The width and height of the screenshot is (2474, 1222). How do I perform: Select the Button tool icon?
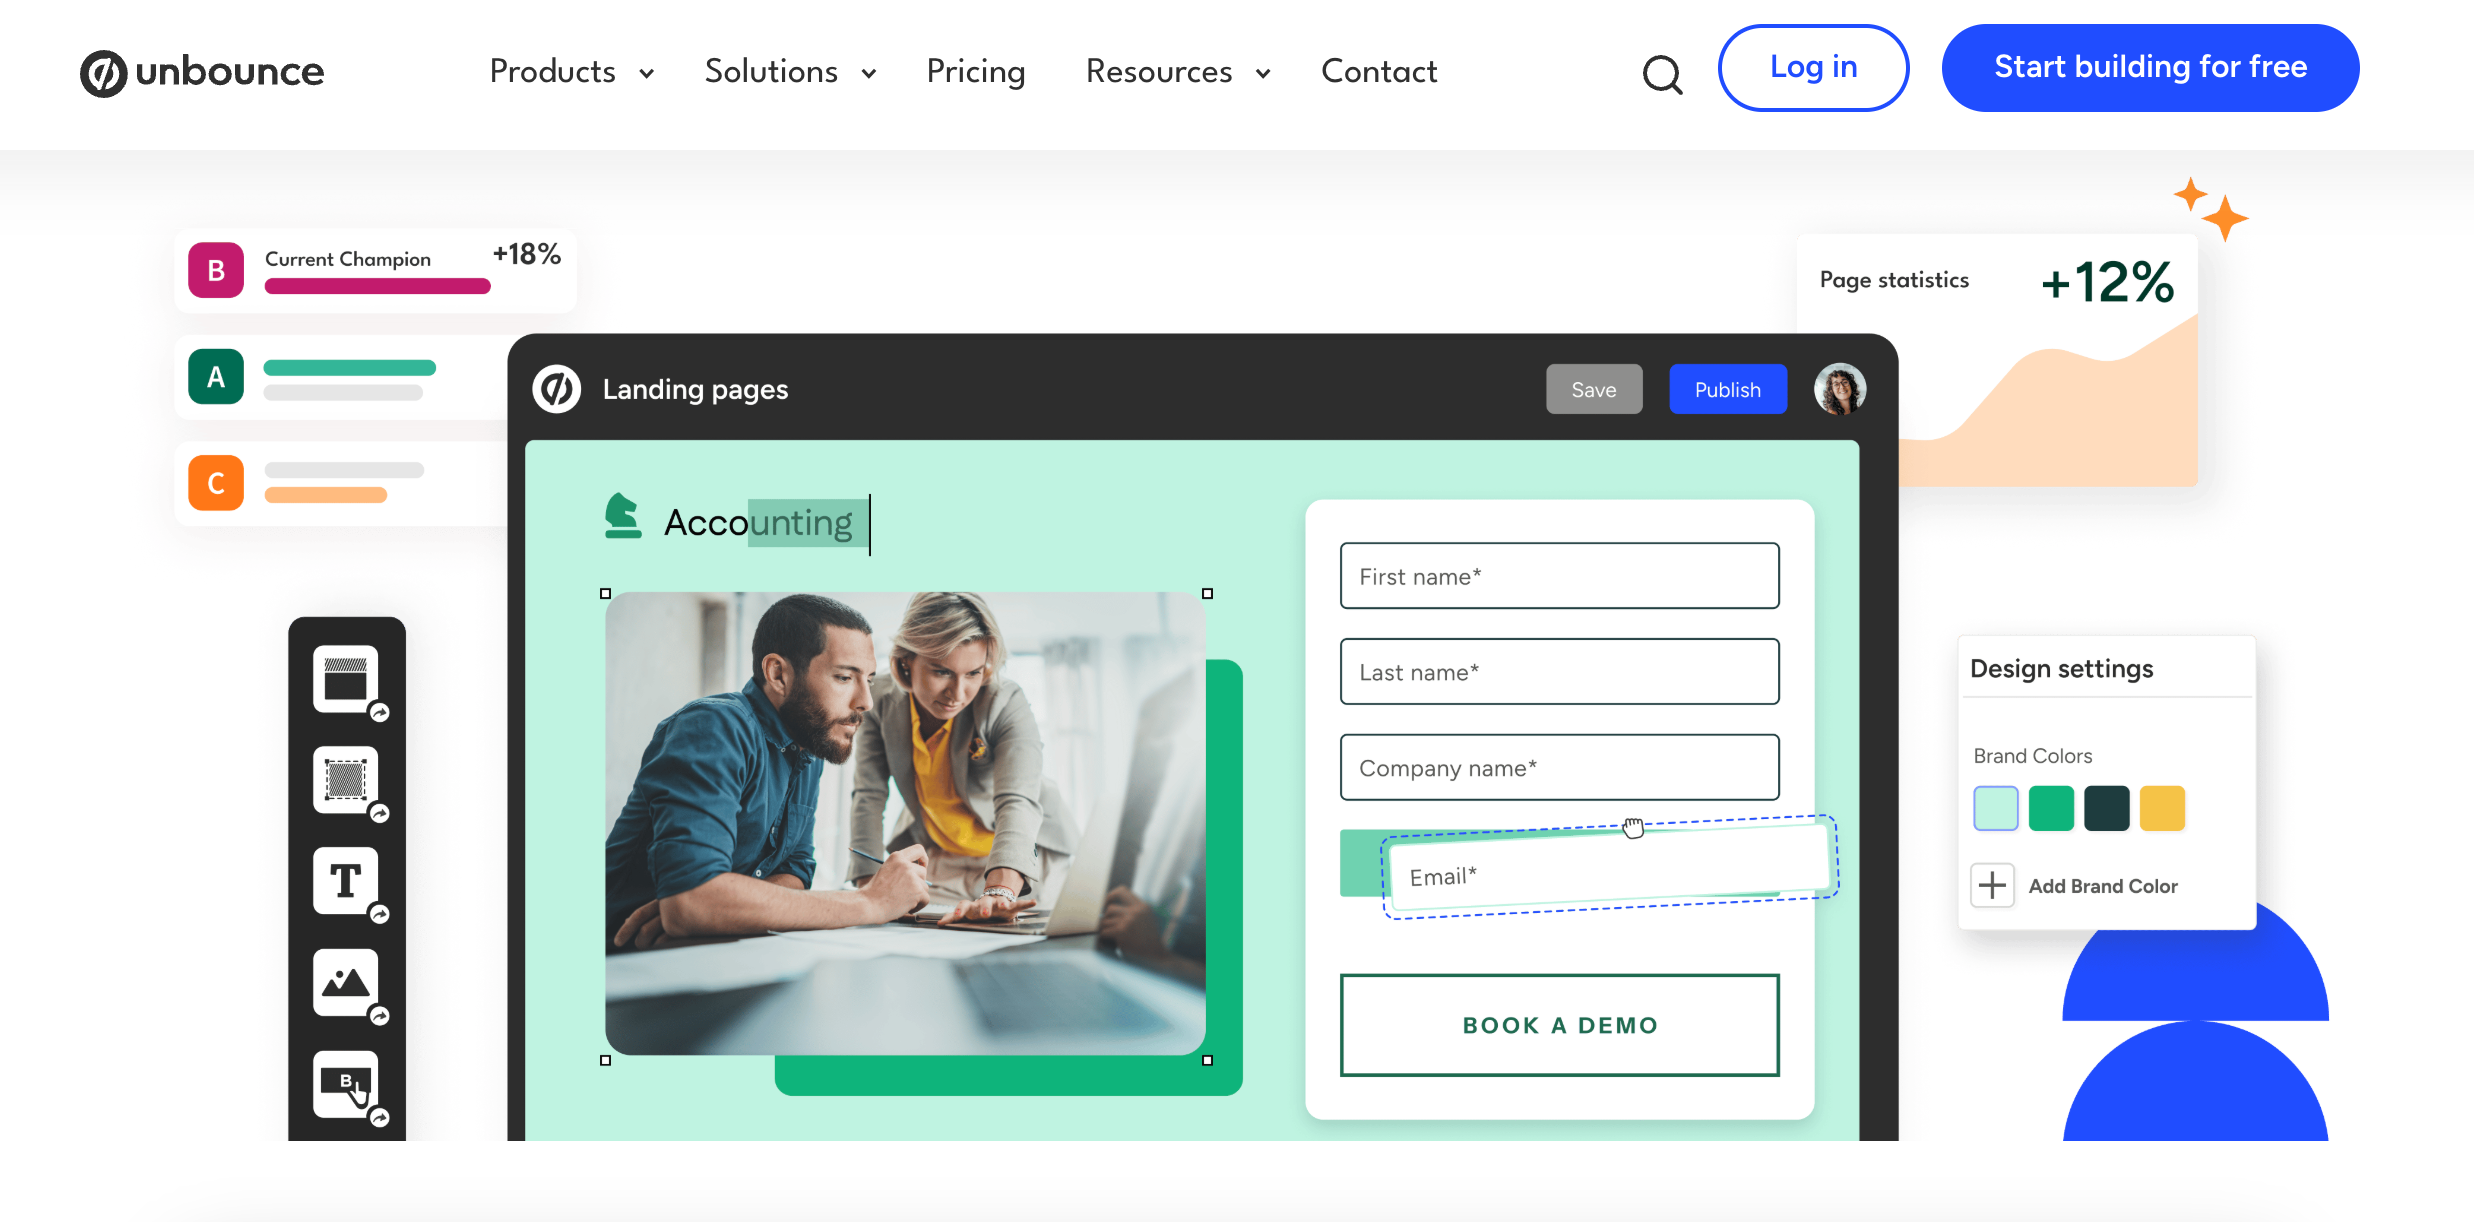coord(346,1084)
